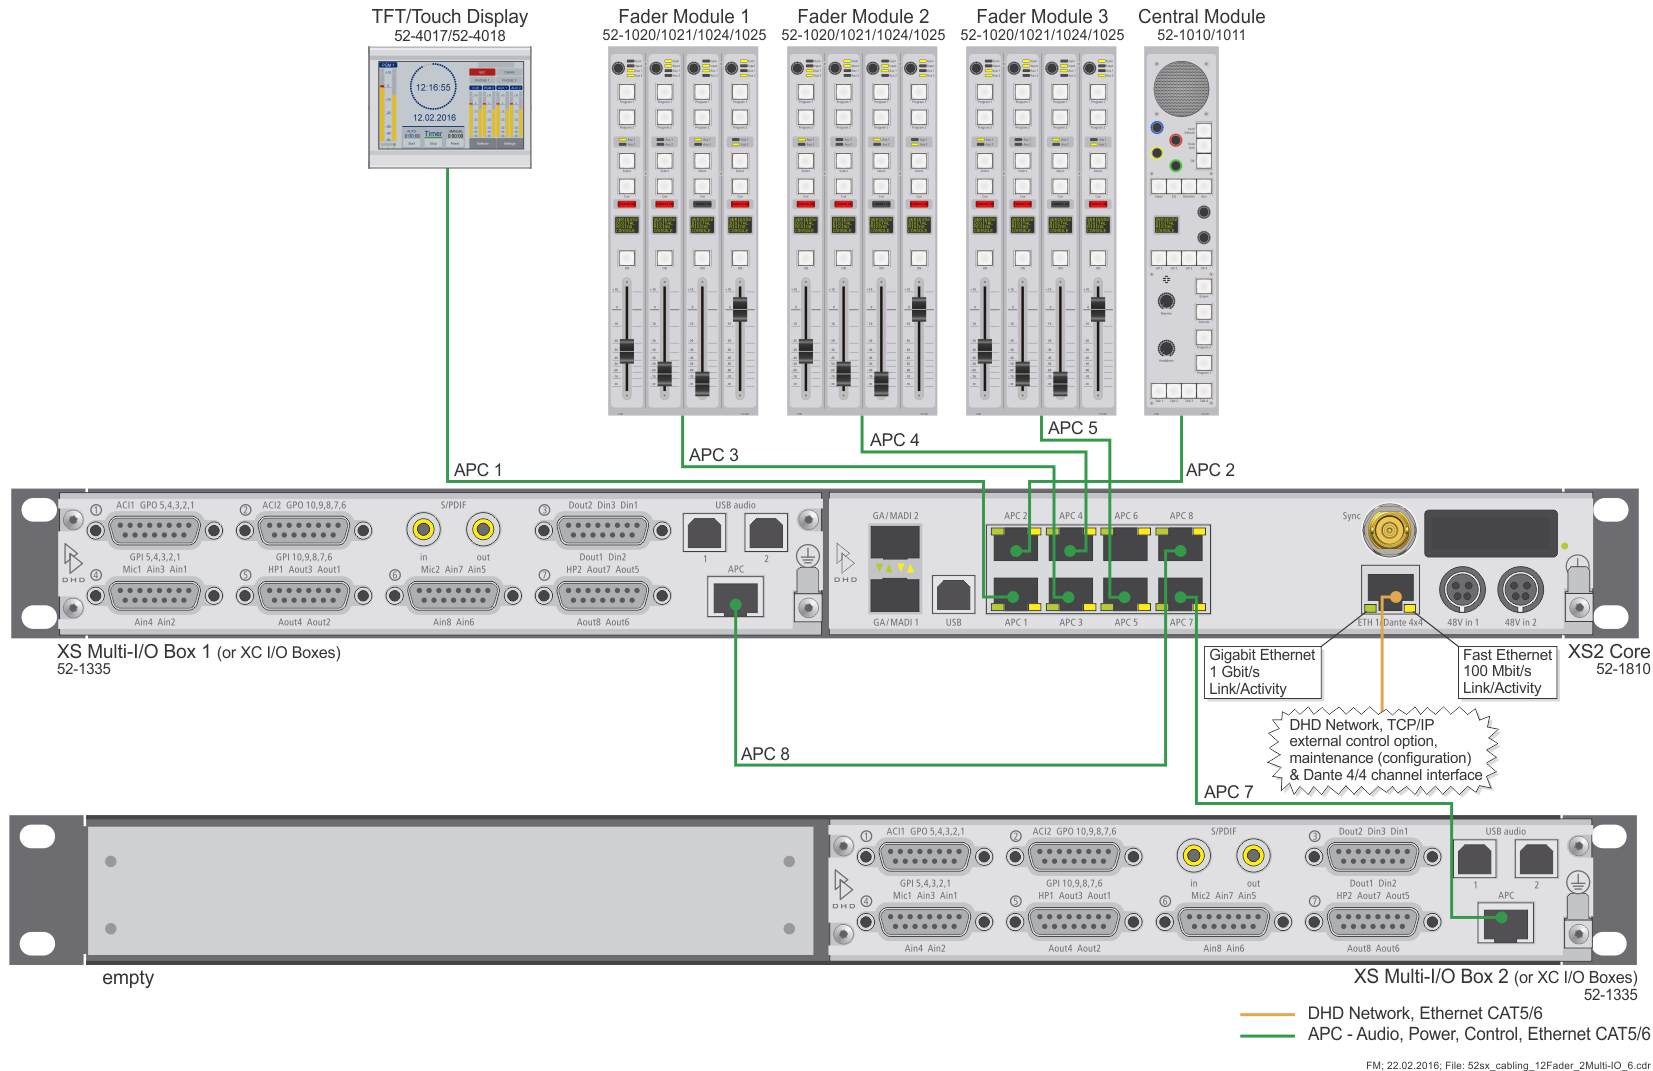Click the 'APC 3' cable label
Viewport: 1653px width, 1071px height.
(x=714, y=455)
